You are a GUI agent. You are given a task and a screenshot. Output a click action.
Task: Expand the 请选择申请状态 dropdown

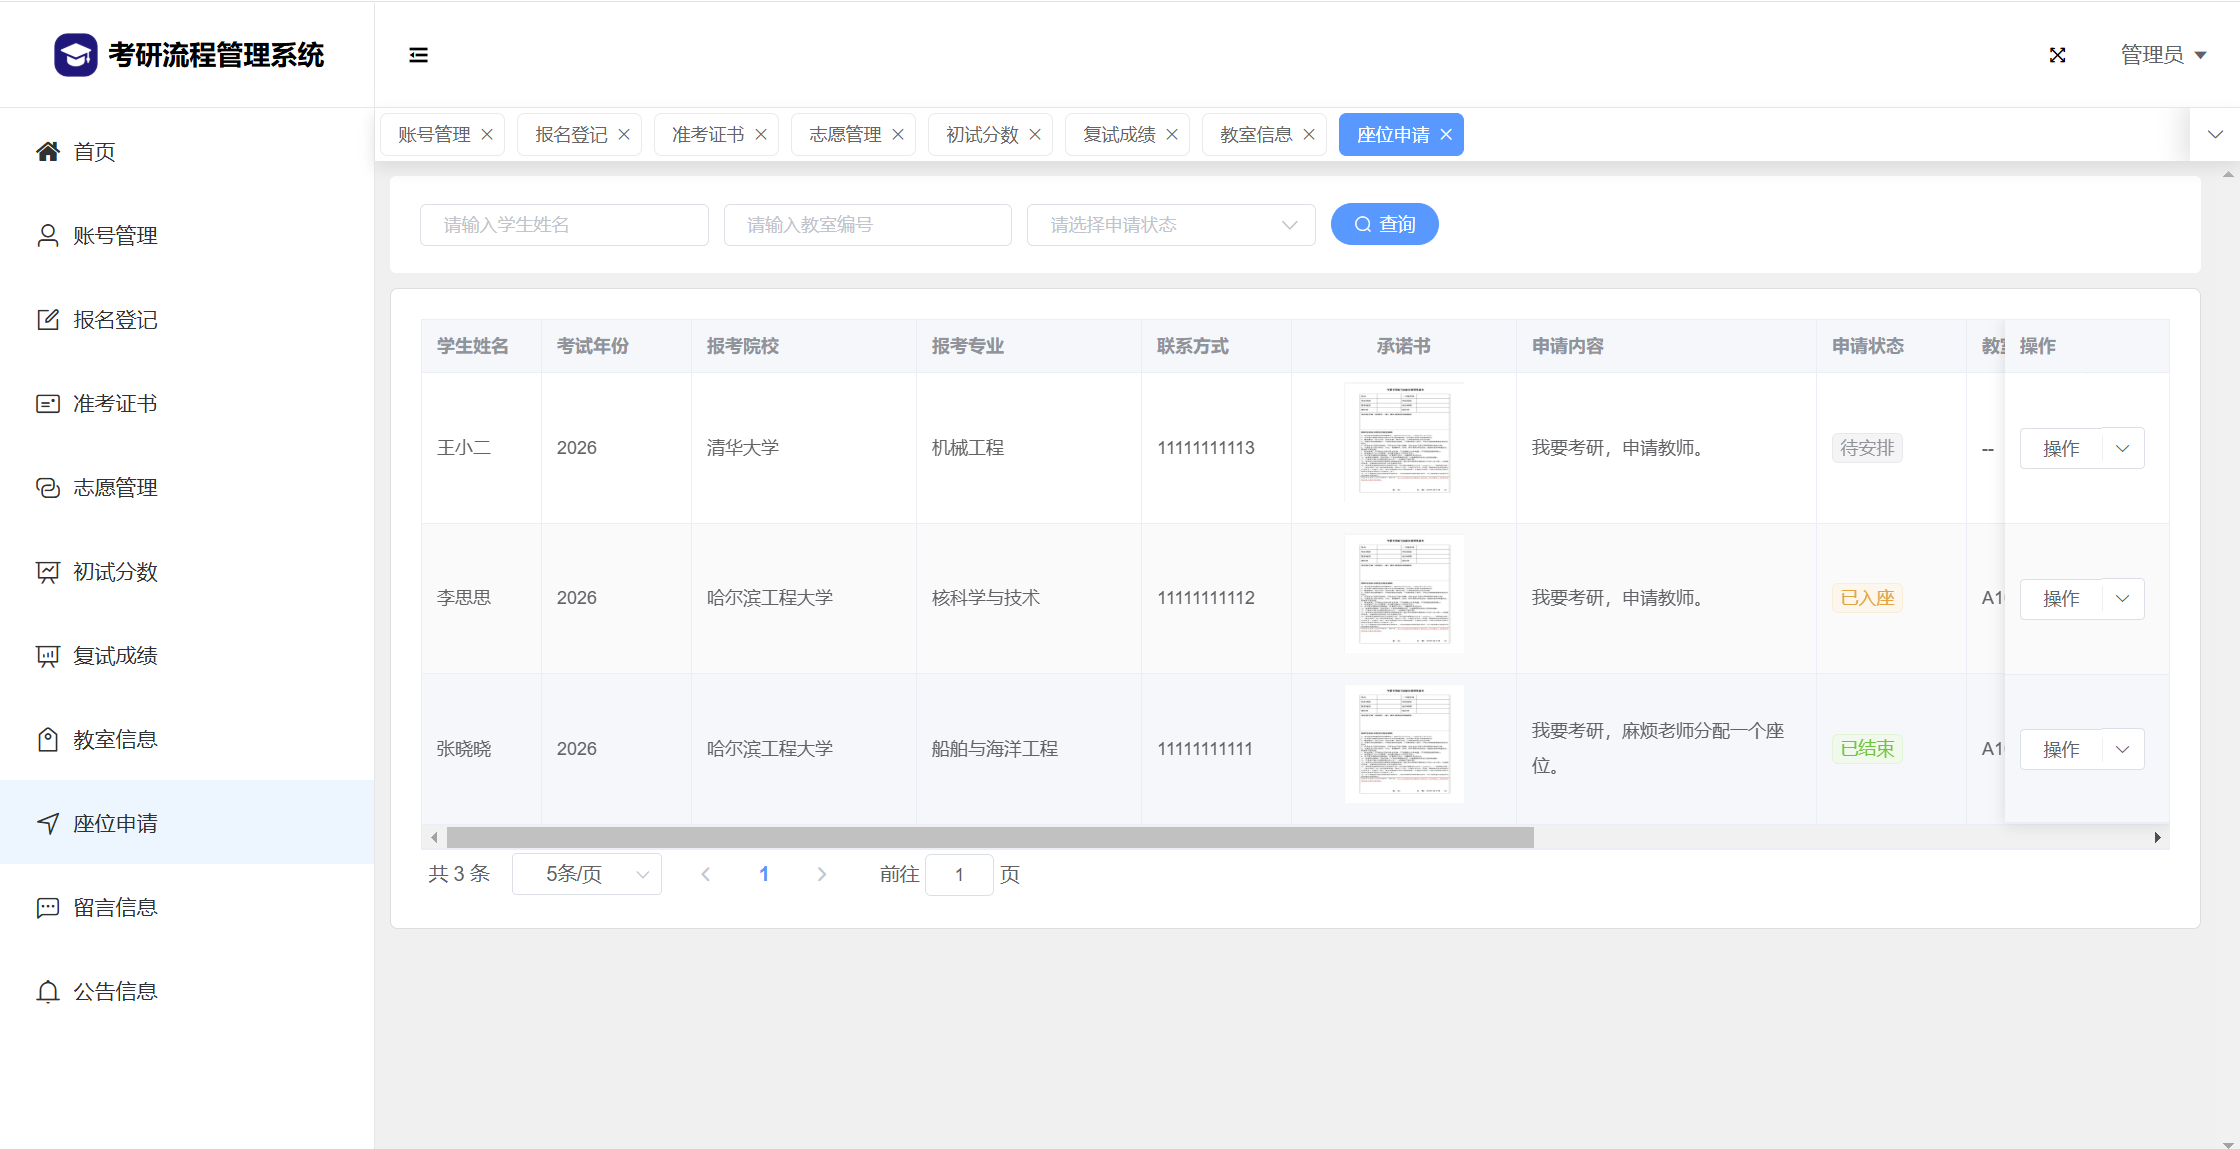click(1170, 225)
